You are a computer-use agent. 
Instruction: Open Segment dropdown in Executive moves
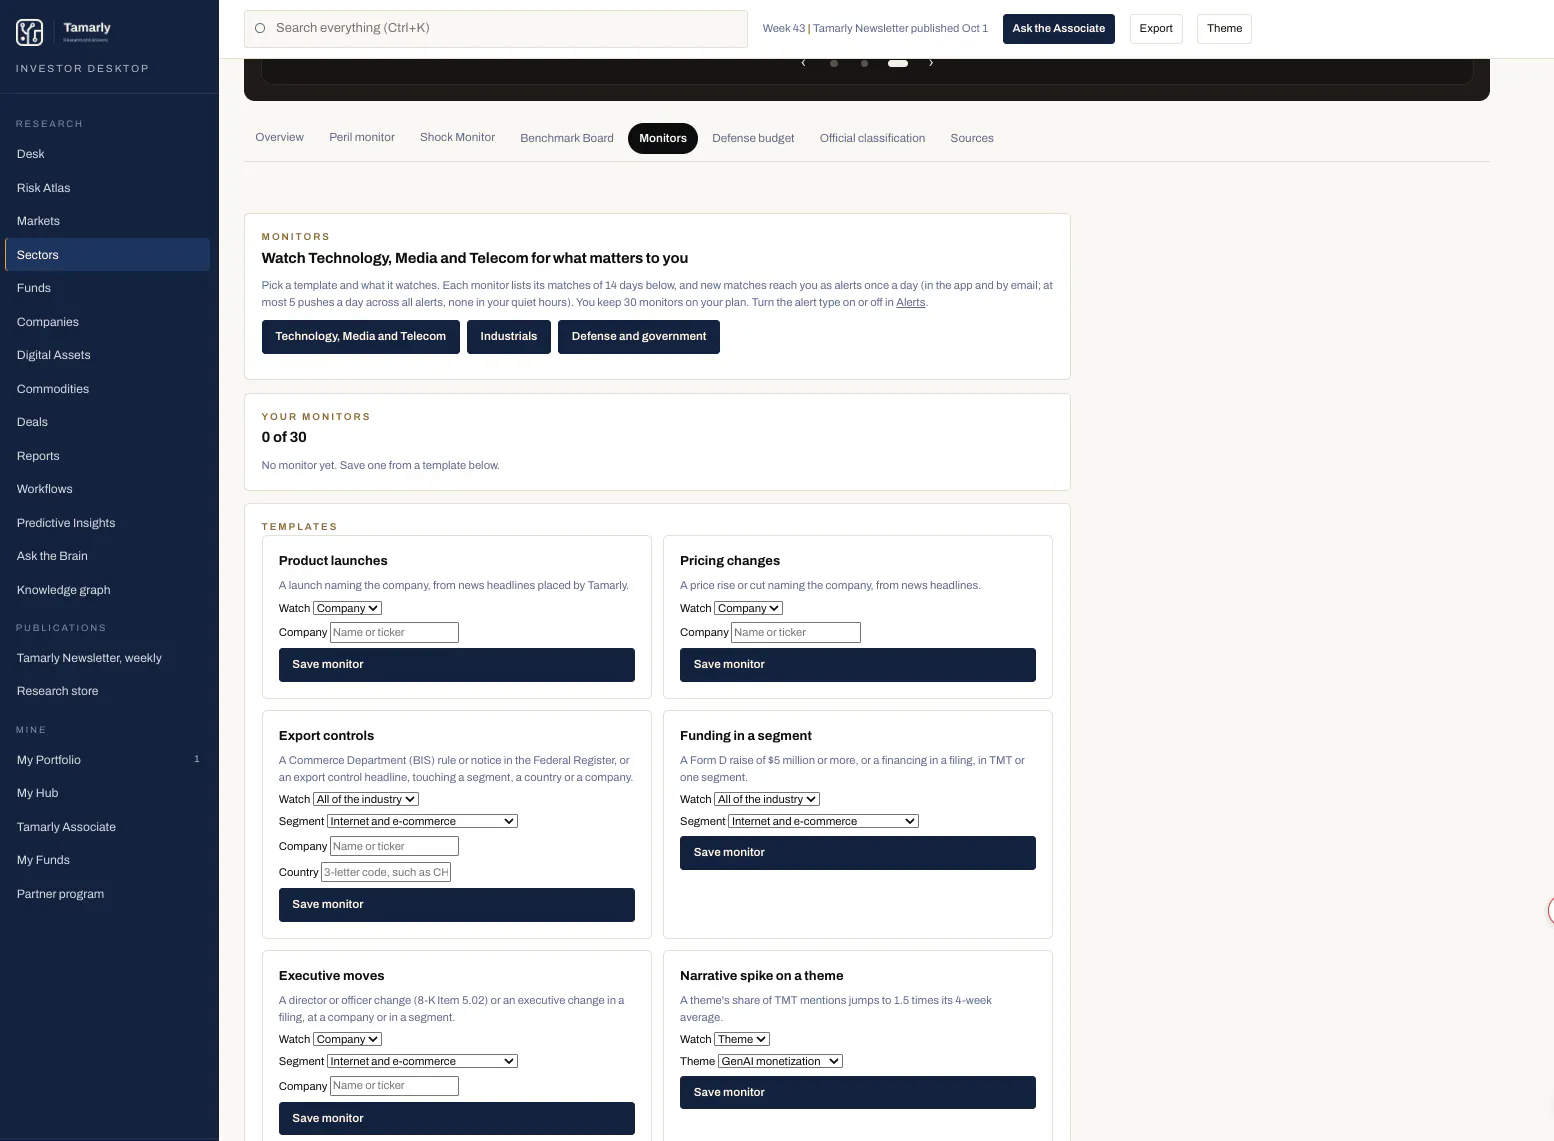pos(422,1061)
